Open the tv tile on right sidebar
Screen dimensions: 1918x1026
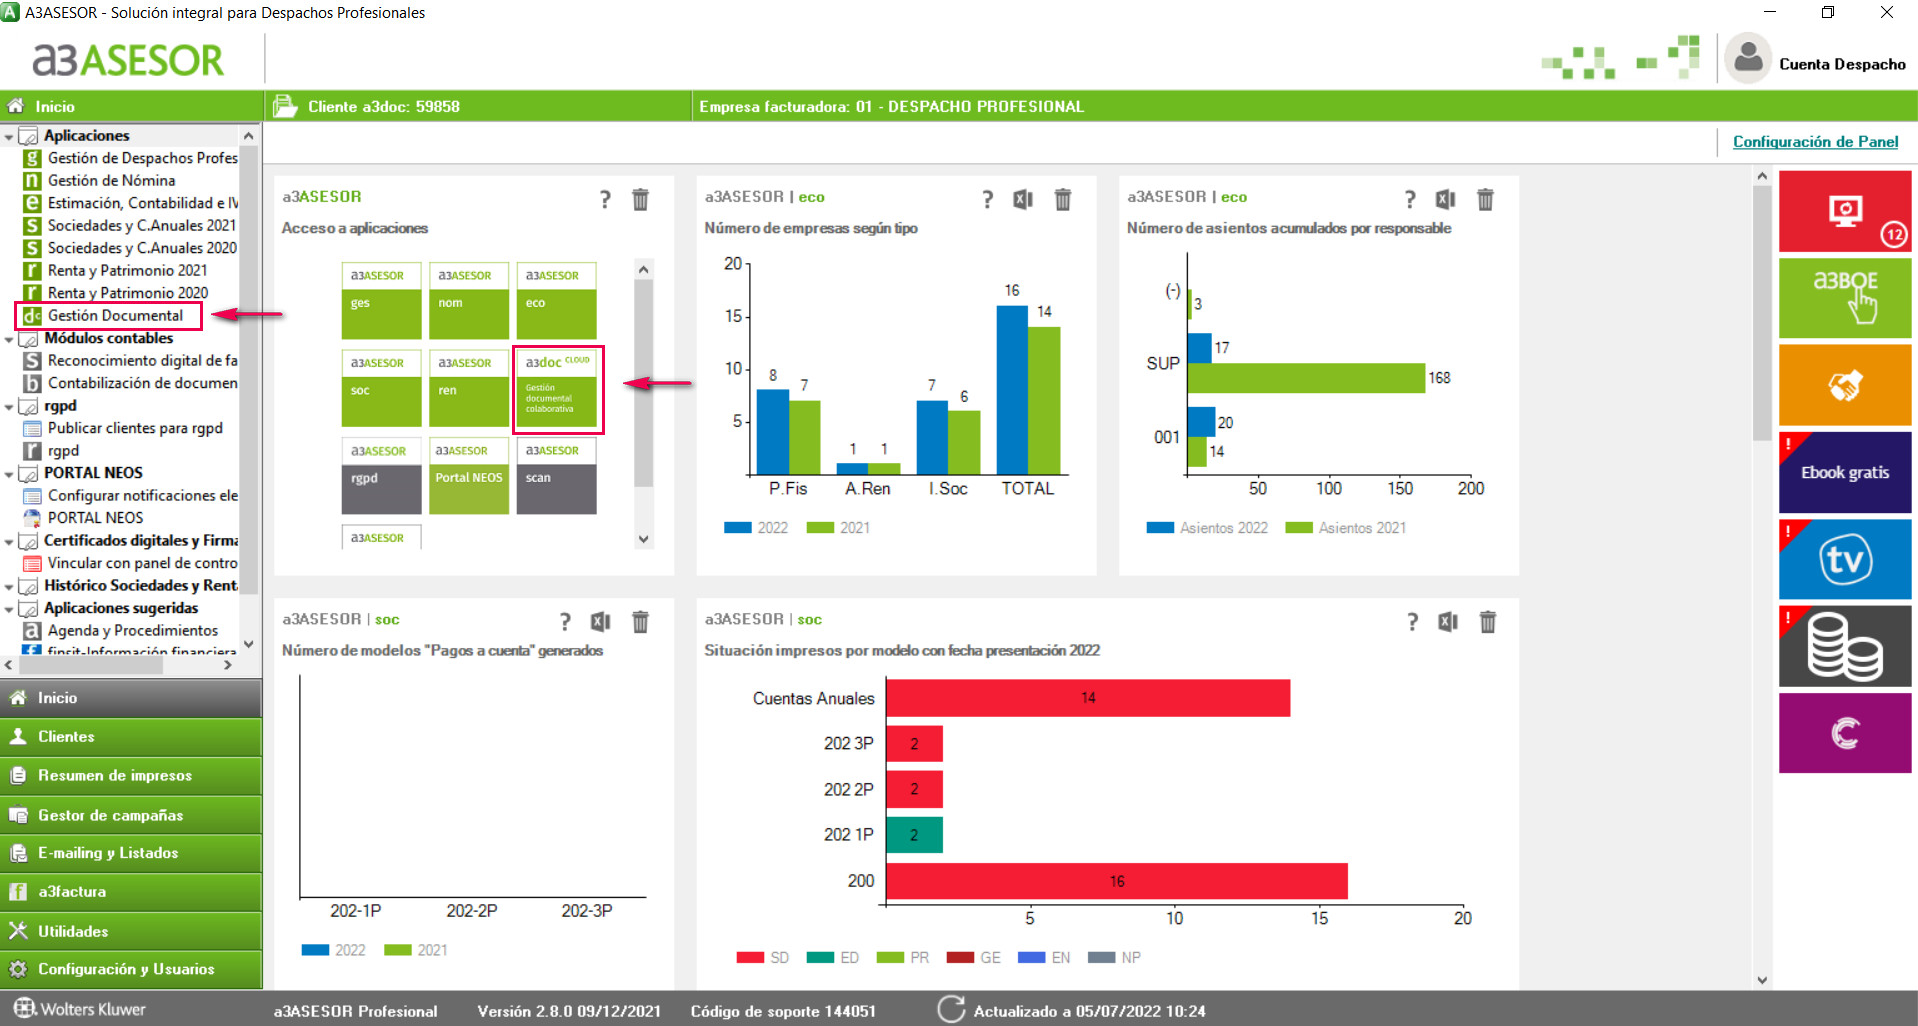click(1844, 559)
